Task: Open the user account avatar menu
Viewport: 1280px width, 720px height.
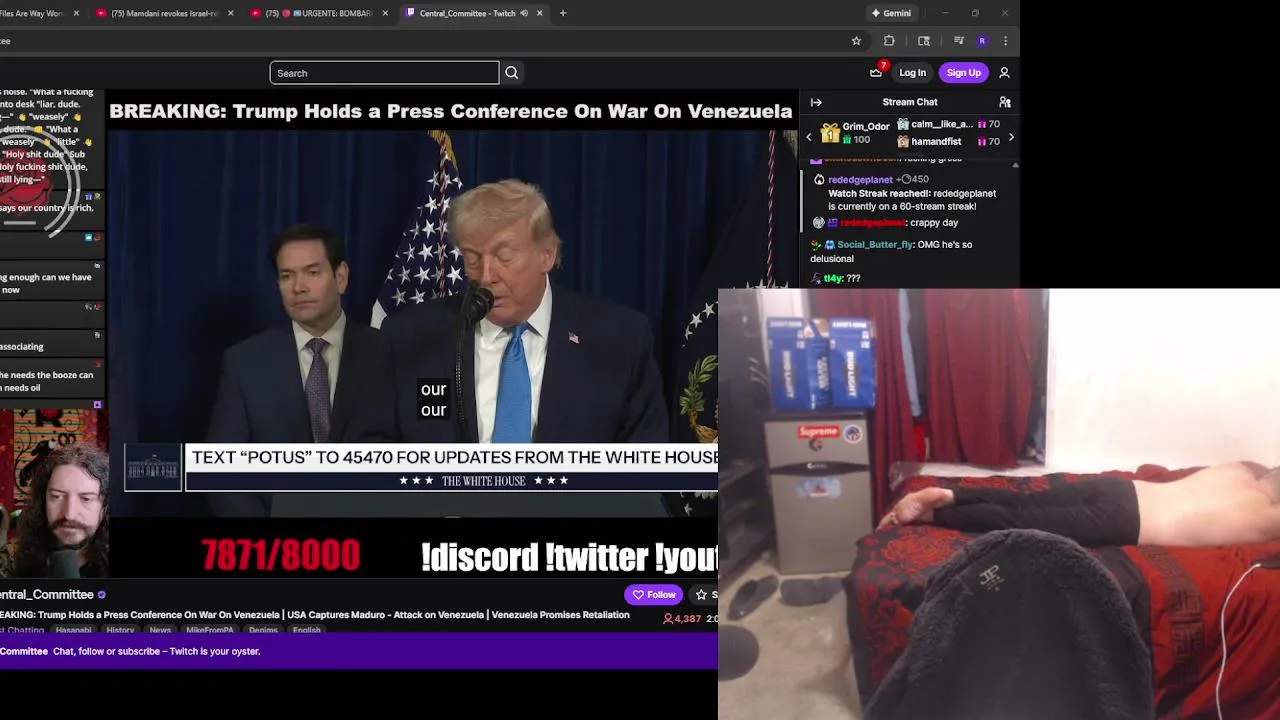Action: (1004, 73)
